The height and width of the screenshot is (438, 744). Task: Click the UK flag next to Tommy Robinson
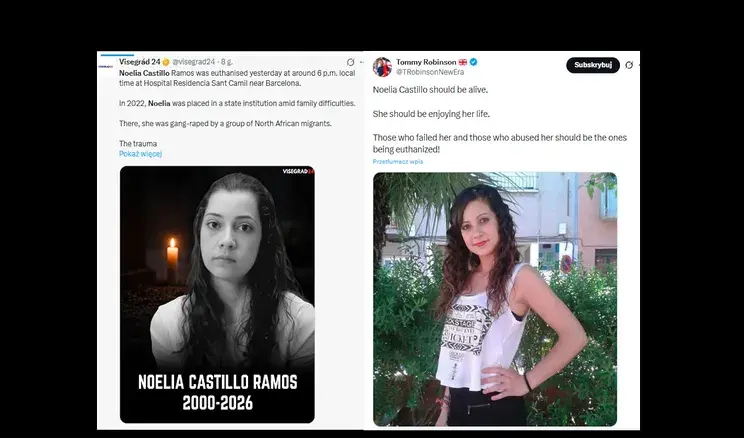pyautogui.click(x=463, y=62)
